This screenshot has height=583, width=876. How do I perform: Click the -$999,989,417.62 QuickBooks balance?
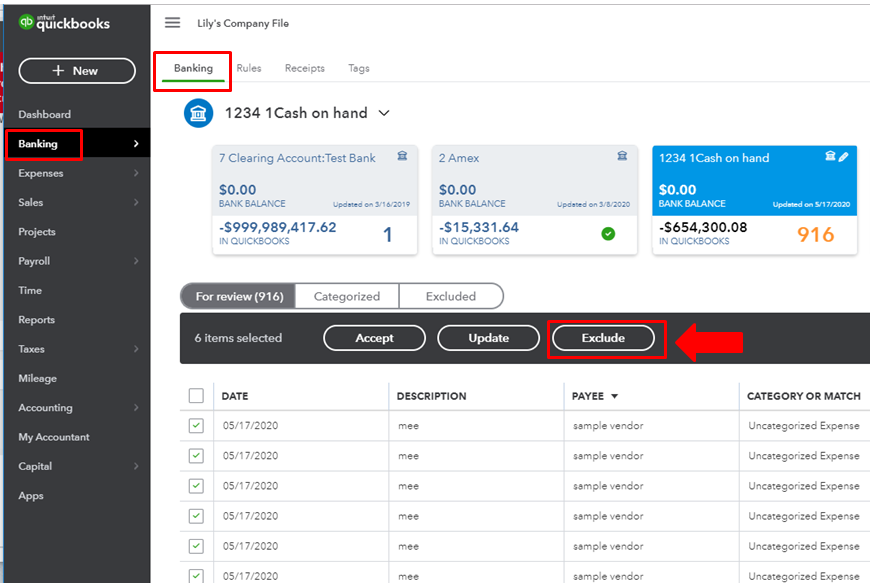pos(278,227)
